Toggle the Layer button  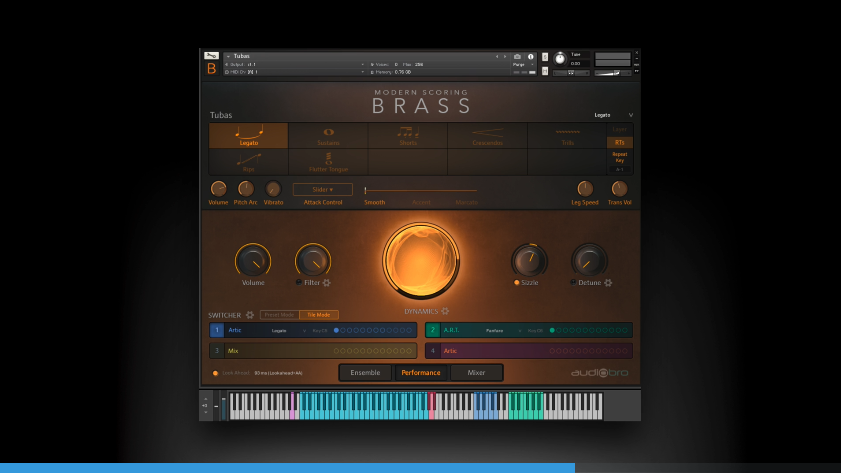pyautogui.click(x=619, y=129)
